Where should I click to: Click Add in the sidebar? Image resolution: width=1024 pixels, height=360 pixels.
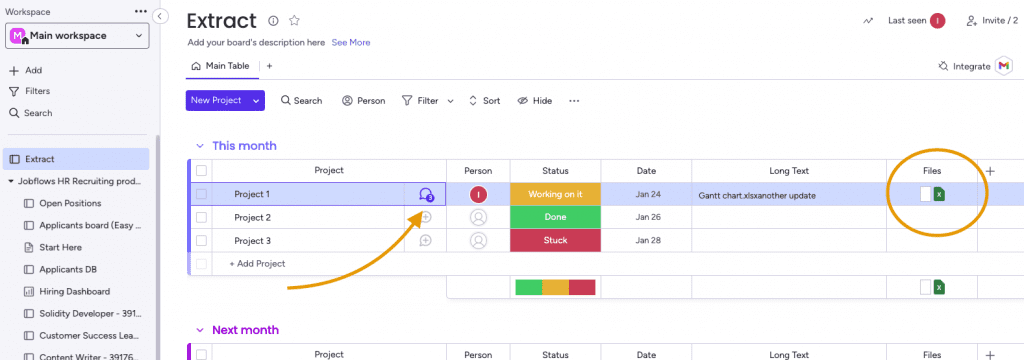point(26,71)
